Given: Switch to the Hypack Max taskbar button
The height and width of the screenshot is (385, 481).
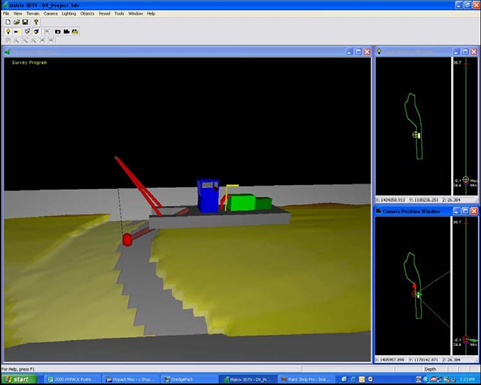Looking at the screenshot, I should coord(130,379).
